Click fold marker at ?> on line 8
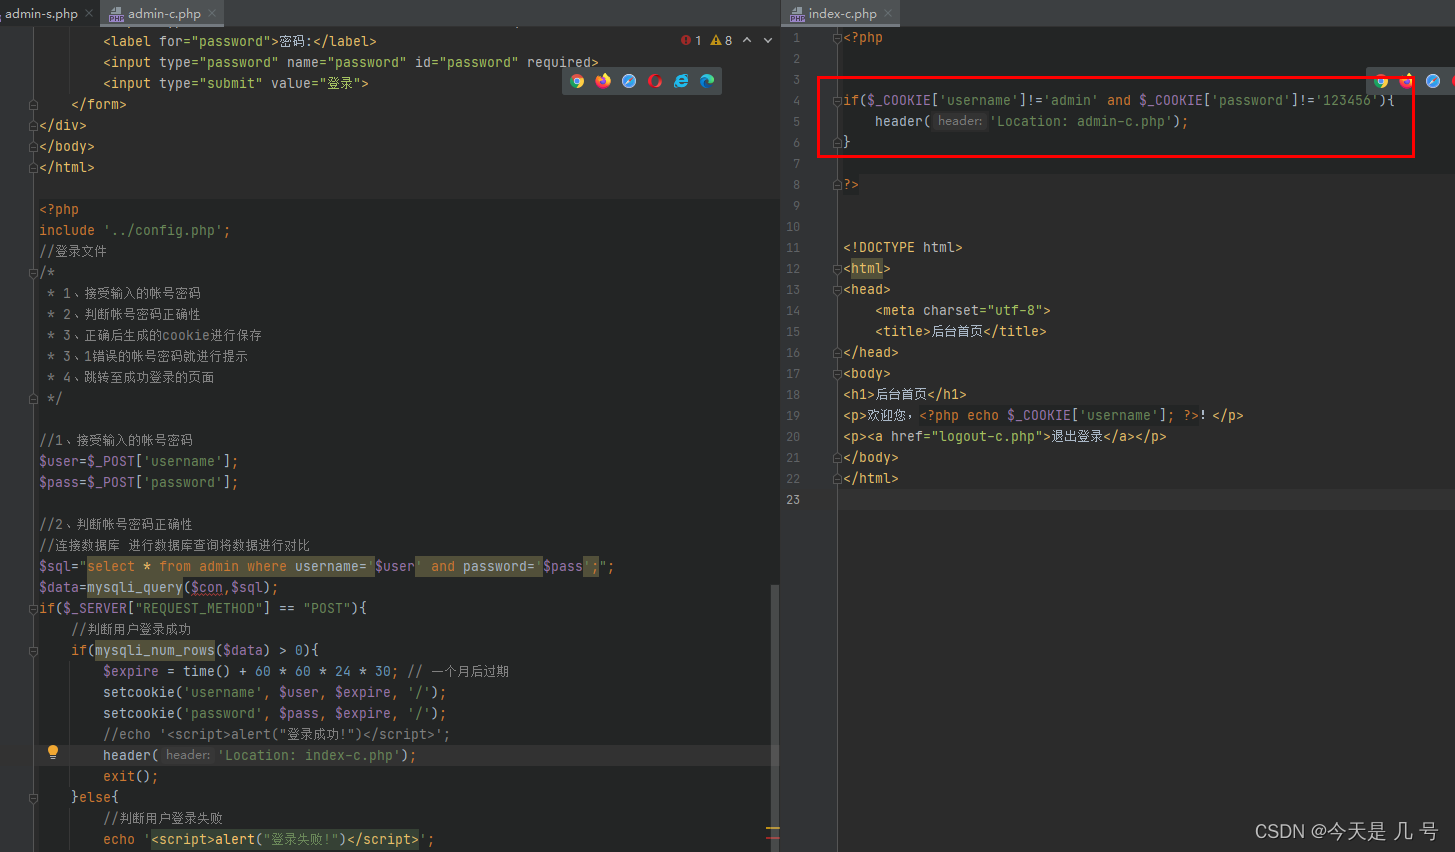 point(837,185)
